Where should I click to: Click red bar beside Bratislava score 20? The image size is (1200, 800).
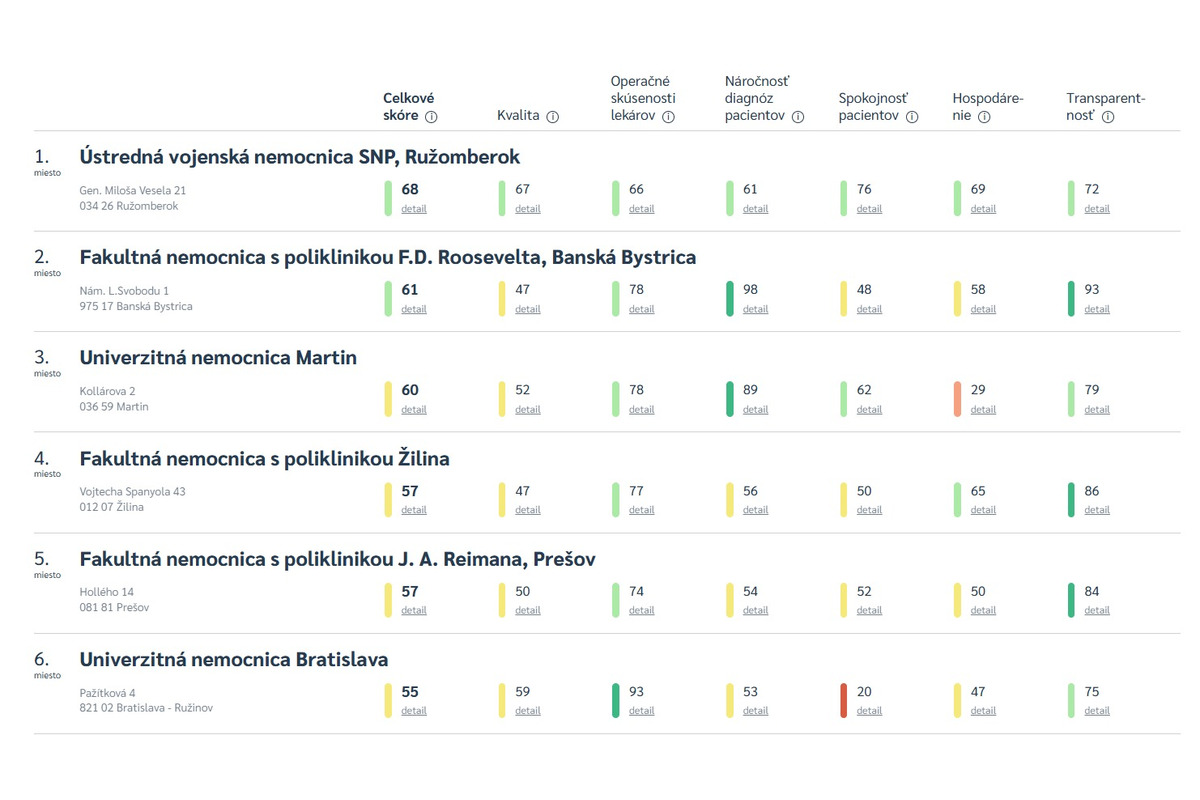[x=844, y=700]
